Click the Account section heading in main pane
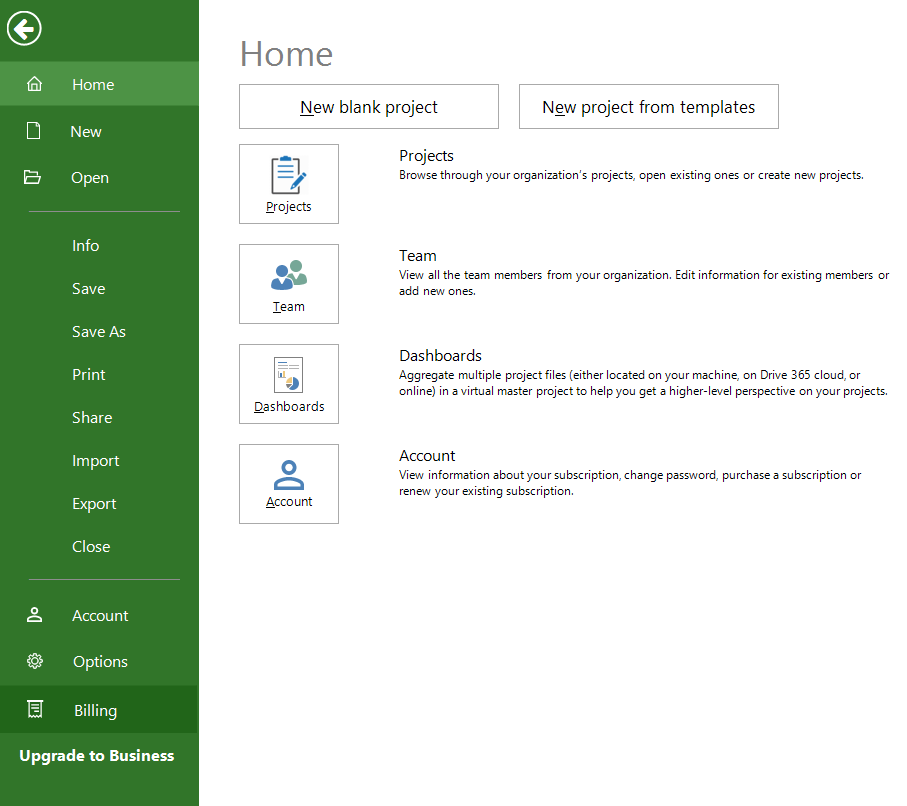The image size is (907, 806). [427, 455]
